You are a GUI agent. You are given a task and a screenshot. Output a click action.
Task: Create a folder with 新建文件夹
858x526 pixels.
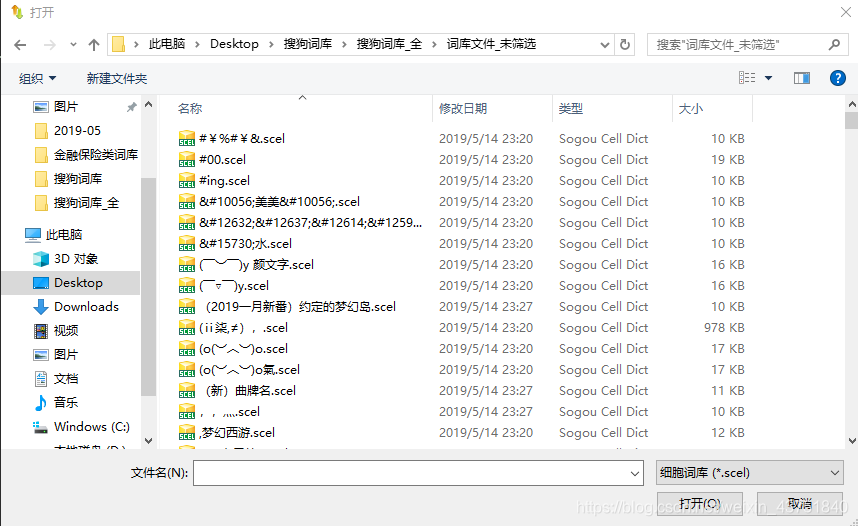[x=117, y=78]
